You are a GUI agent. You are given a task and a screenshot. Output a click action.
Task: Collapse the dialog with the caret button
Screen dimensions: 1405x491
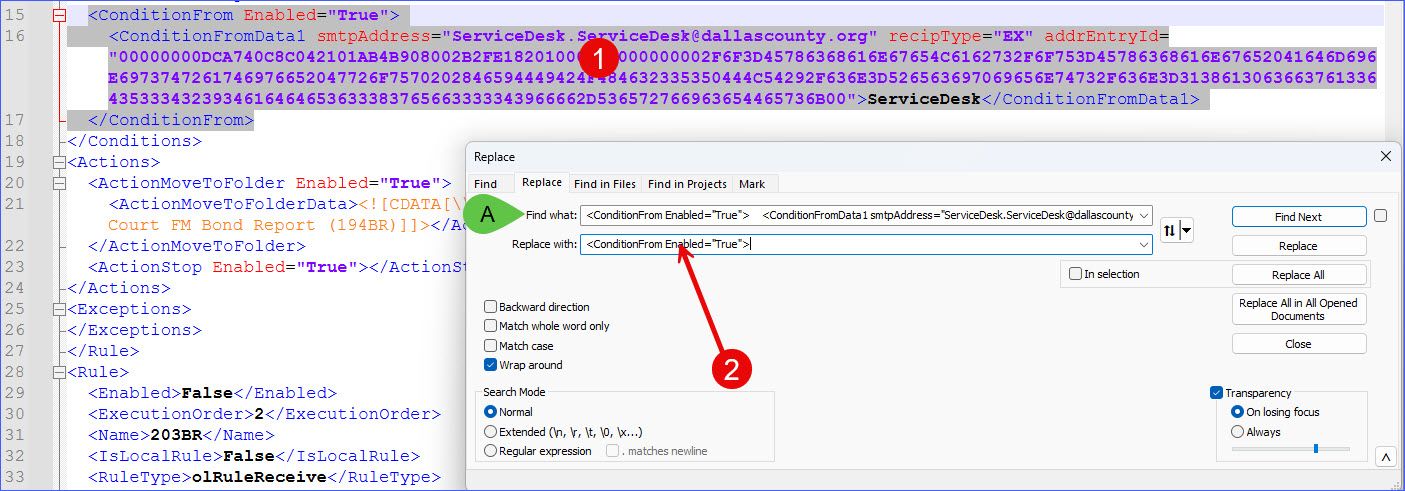tap(1385, 457)
